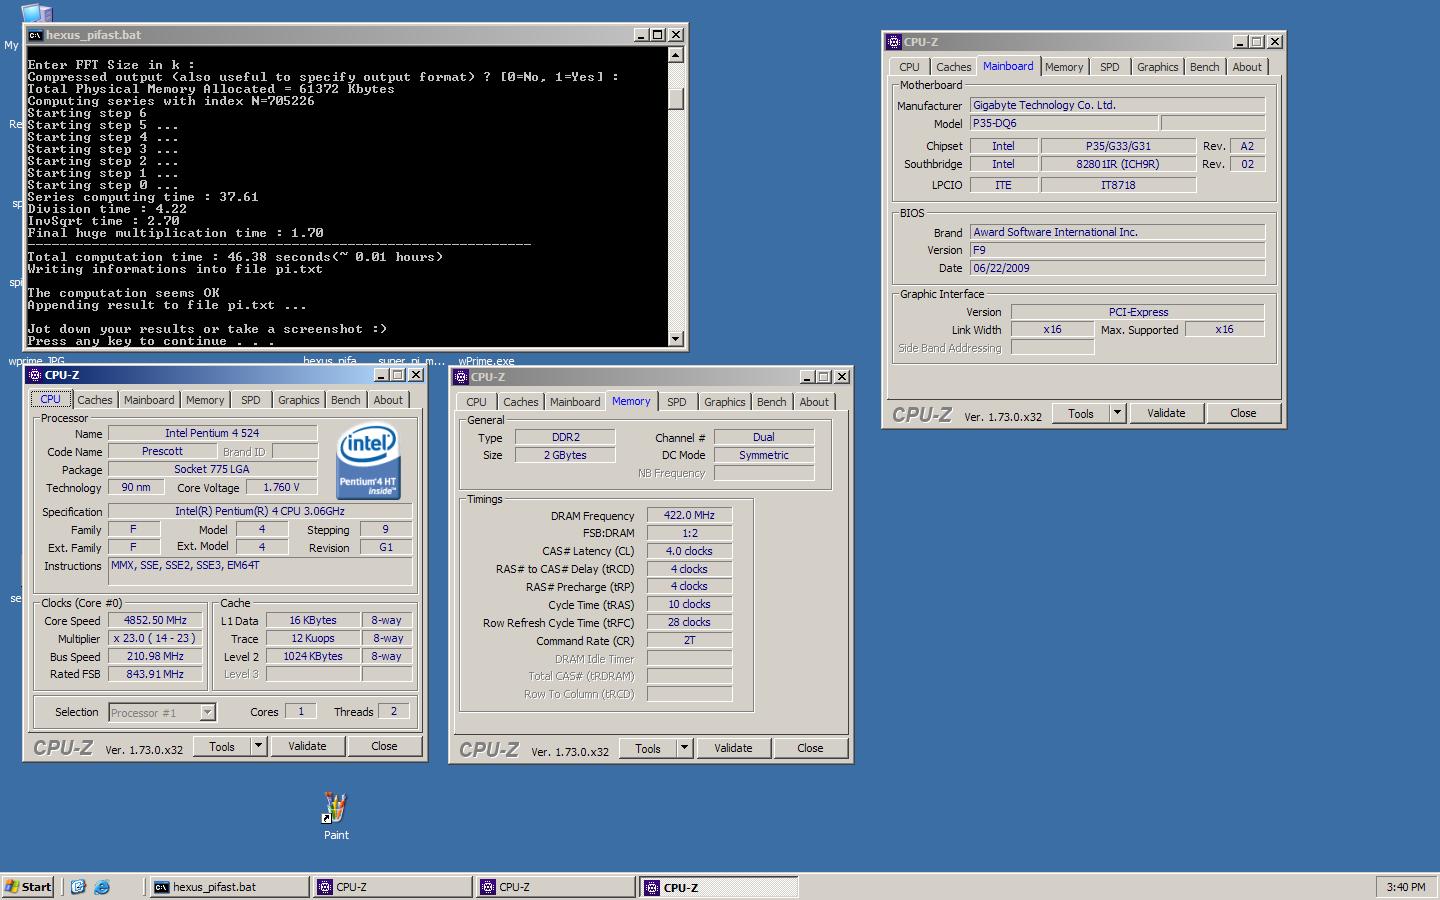1440x900 pixels.
Task: Open About tab in the CPU window
Action: 388,399
